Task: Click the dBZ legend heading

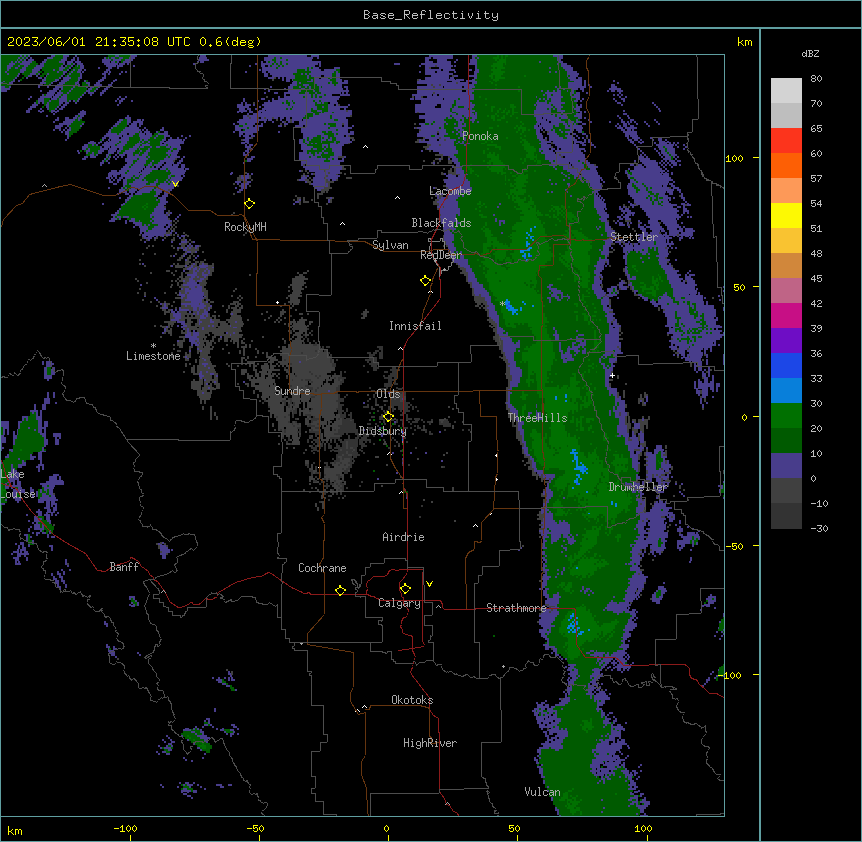Action: tap(810, 53)
